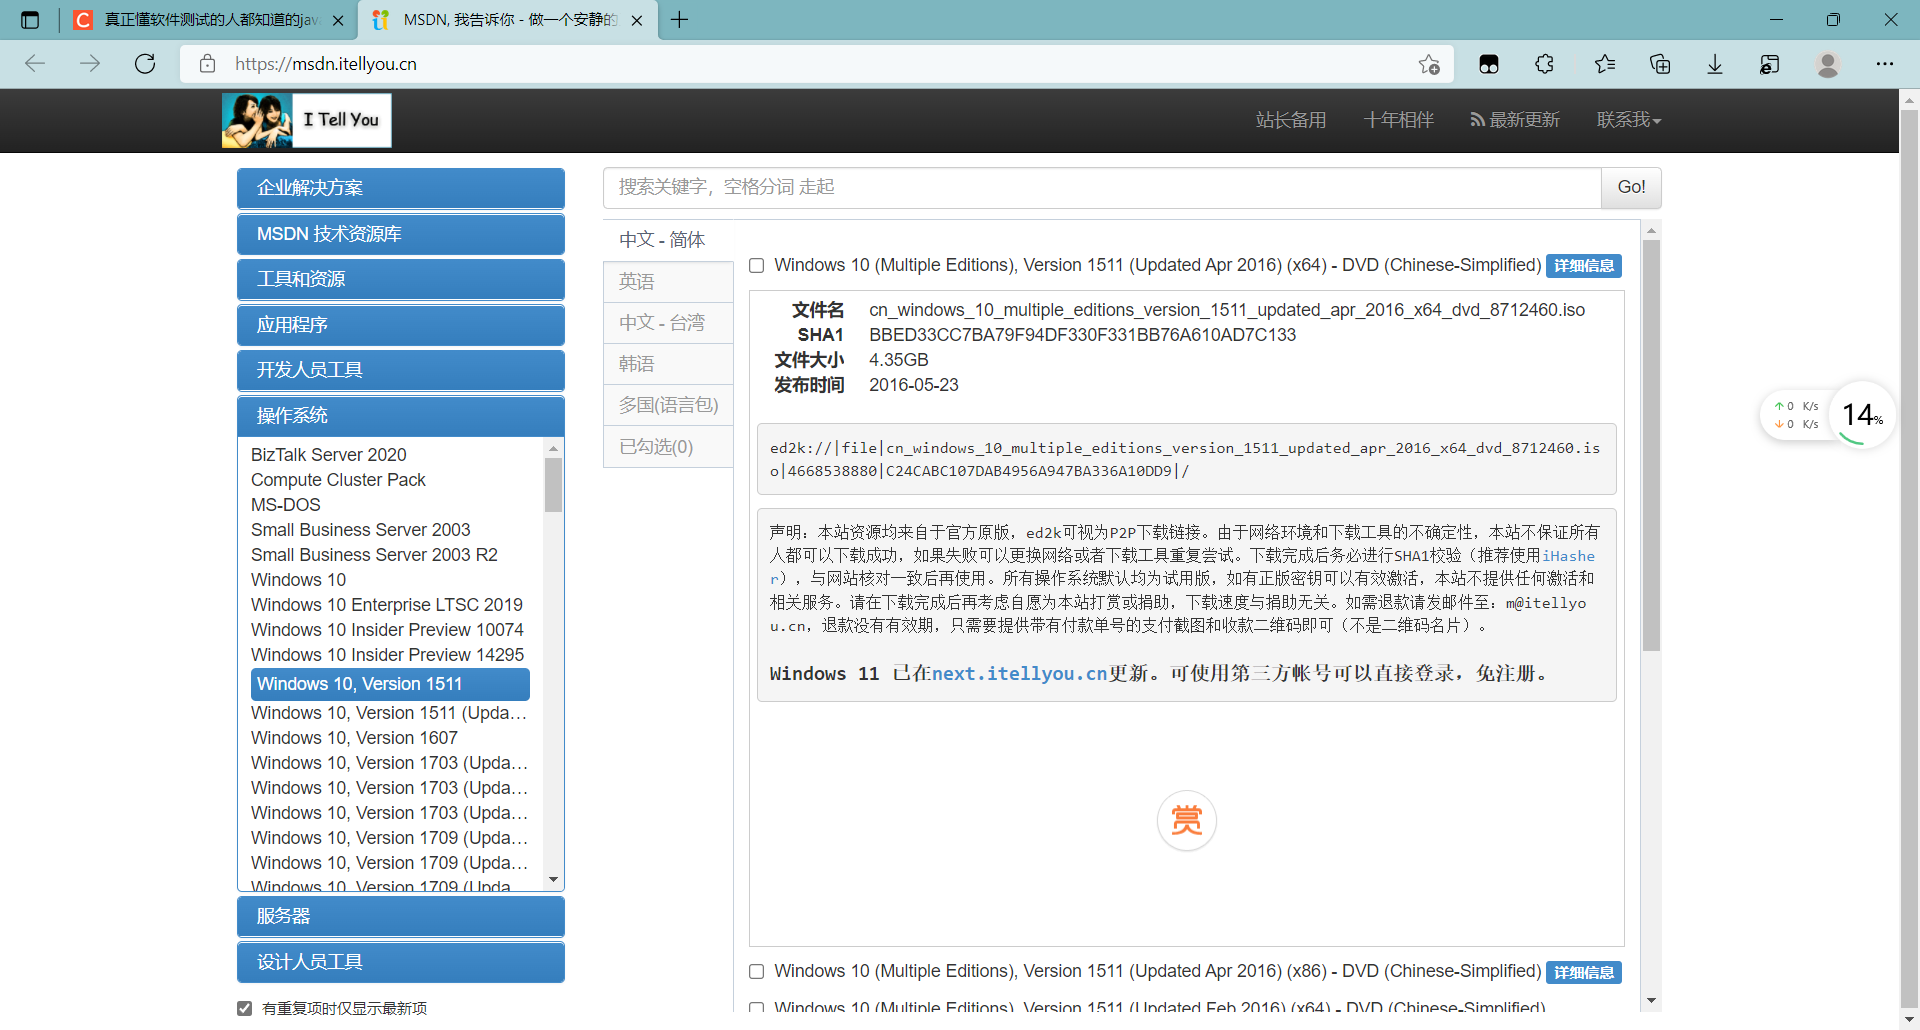Open the 已勾选(0) tab

(x=668, y=447)
